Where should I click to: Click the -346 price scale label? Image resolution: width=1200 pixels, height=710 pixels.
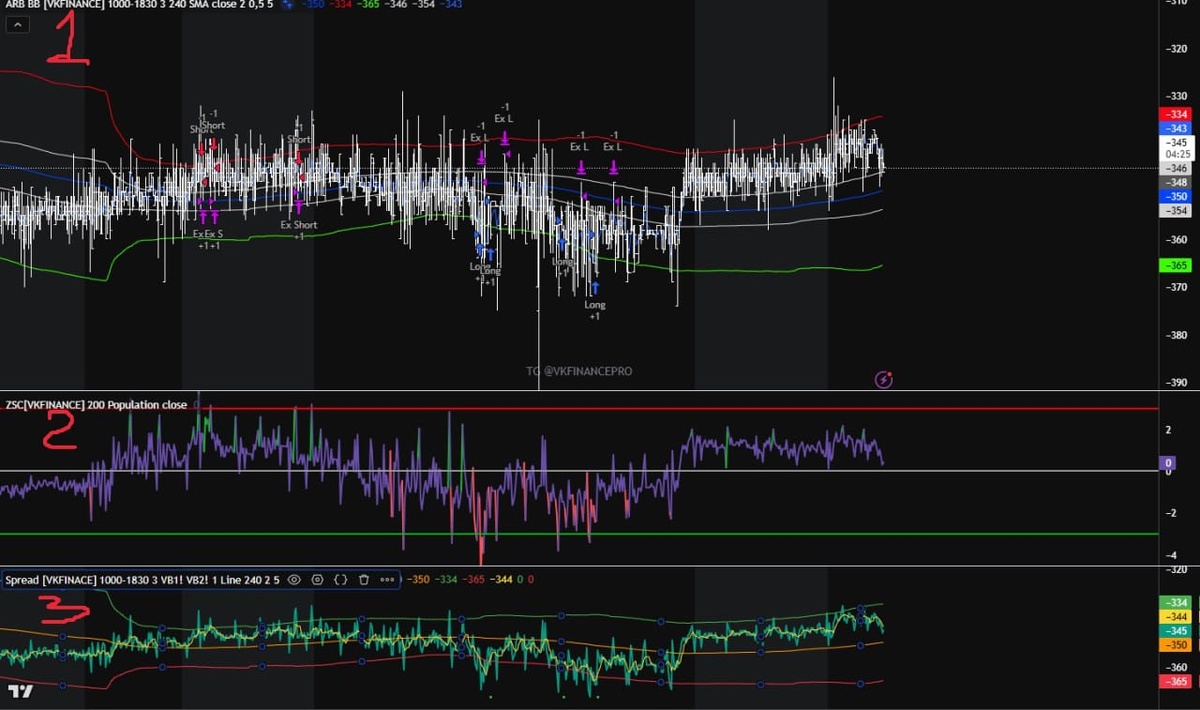1175,169
